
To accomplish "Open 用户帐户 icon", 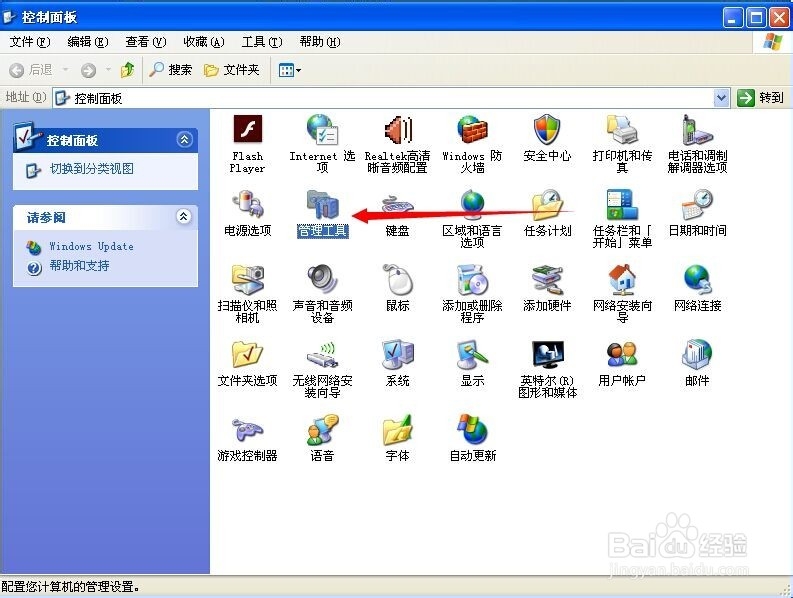I will [622, 354].
